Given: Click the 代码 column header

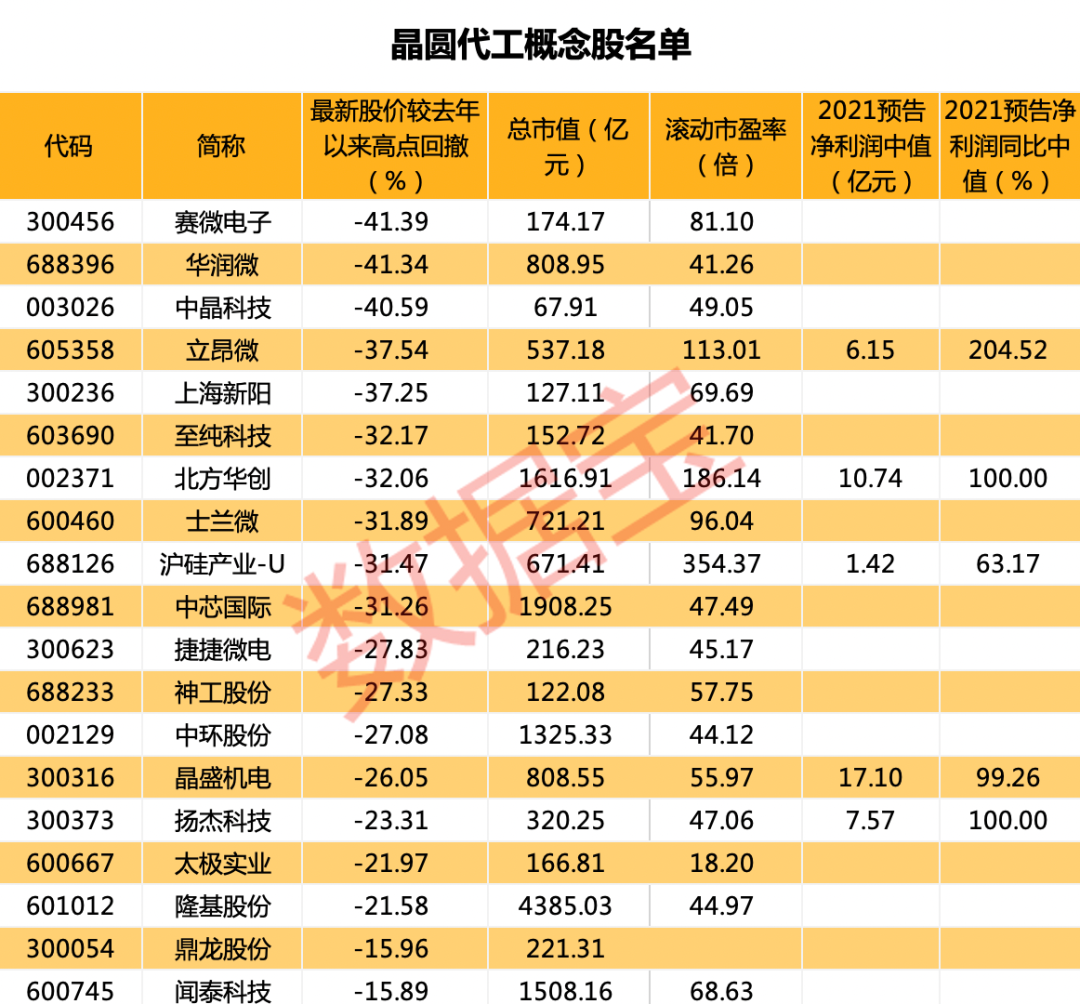Looking at the screenshot, I should tap(69, 146).
